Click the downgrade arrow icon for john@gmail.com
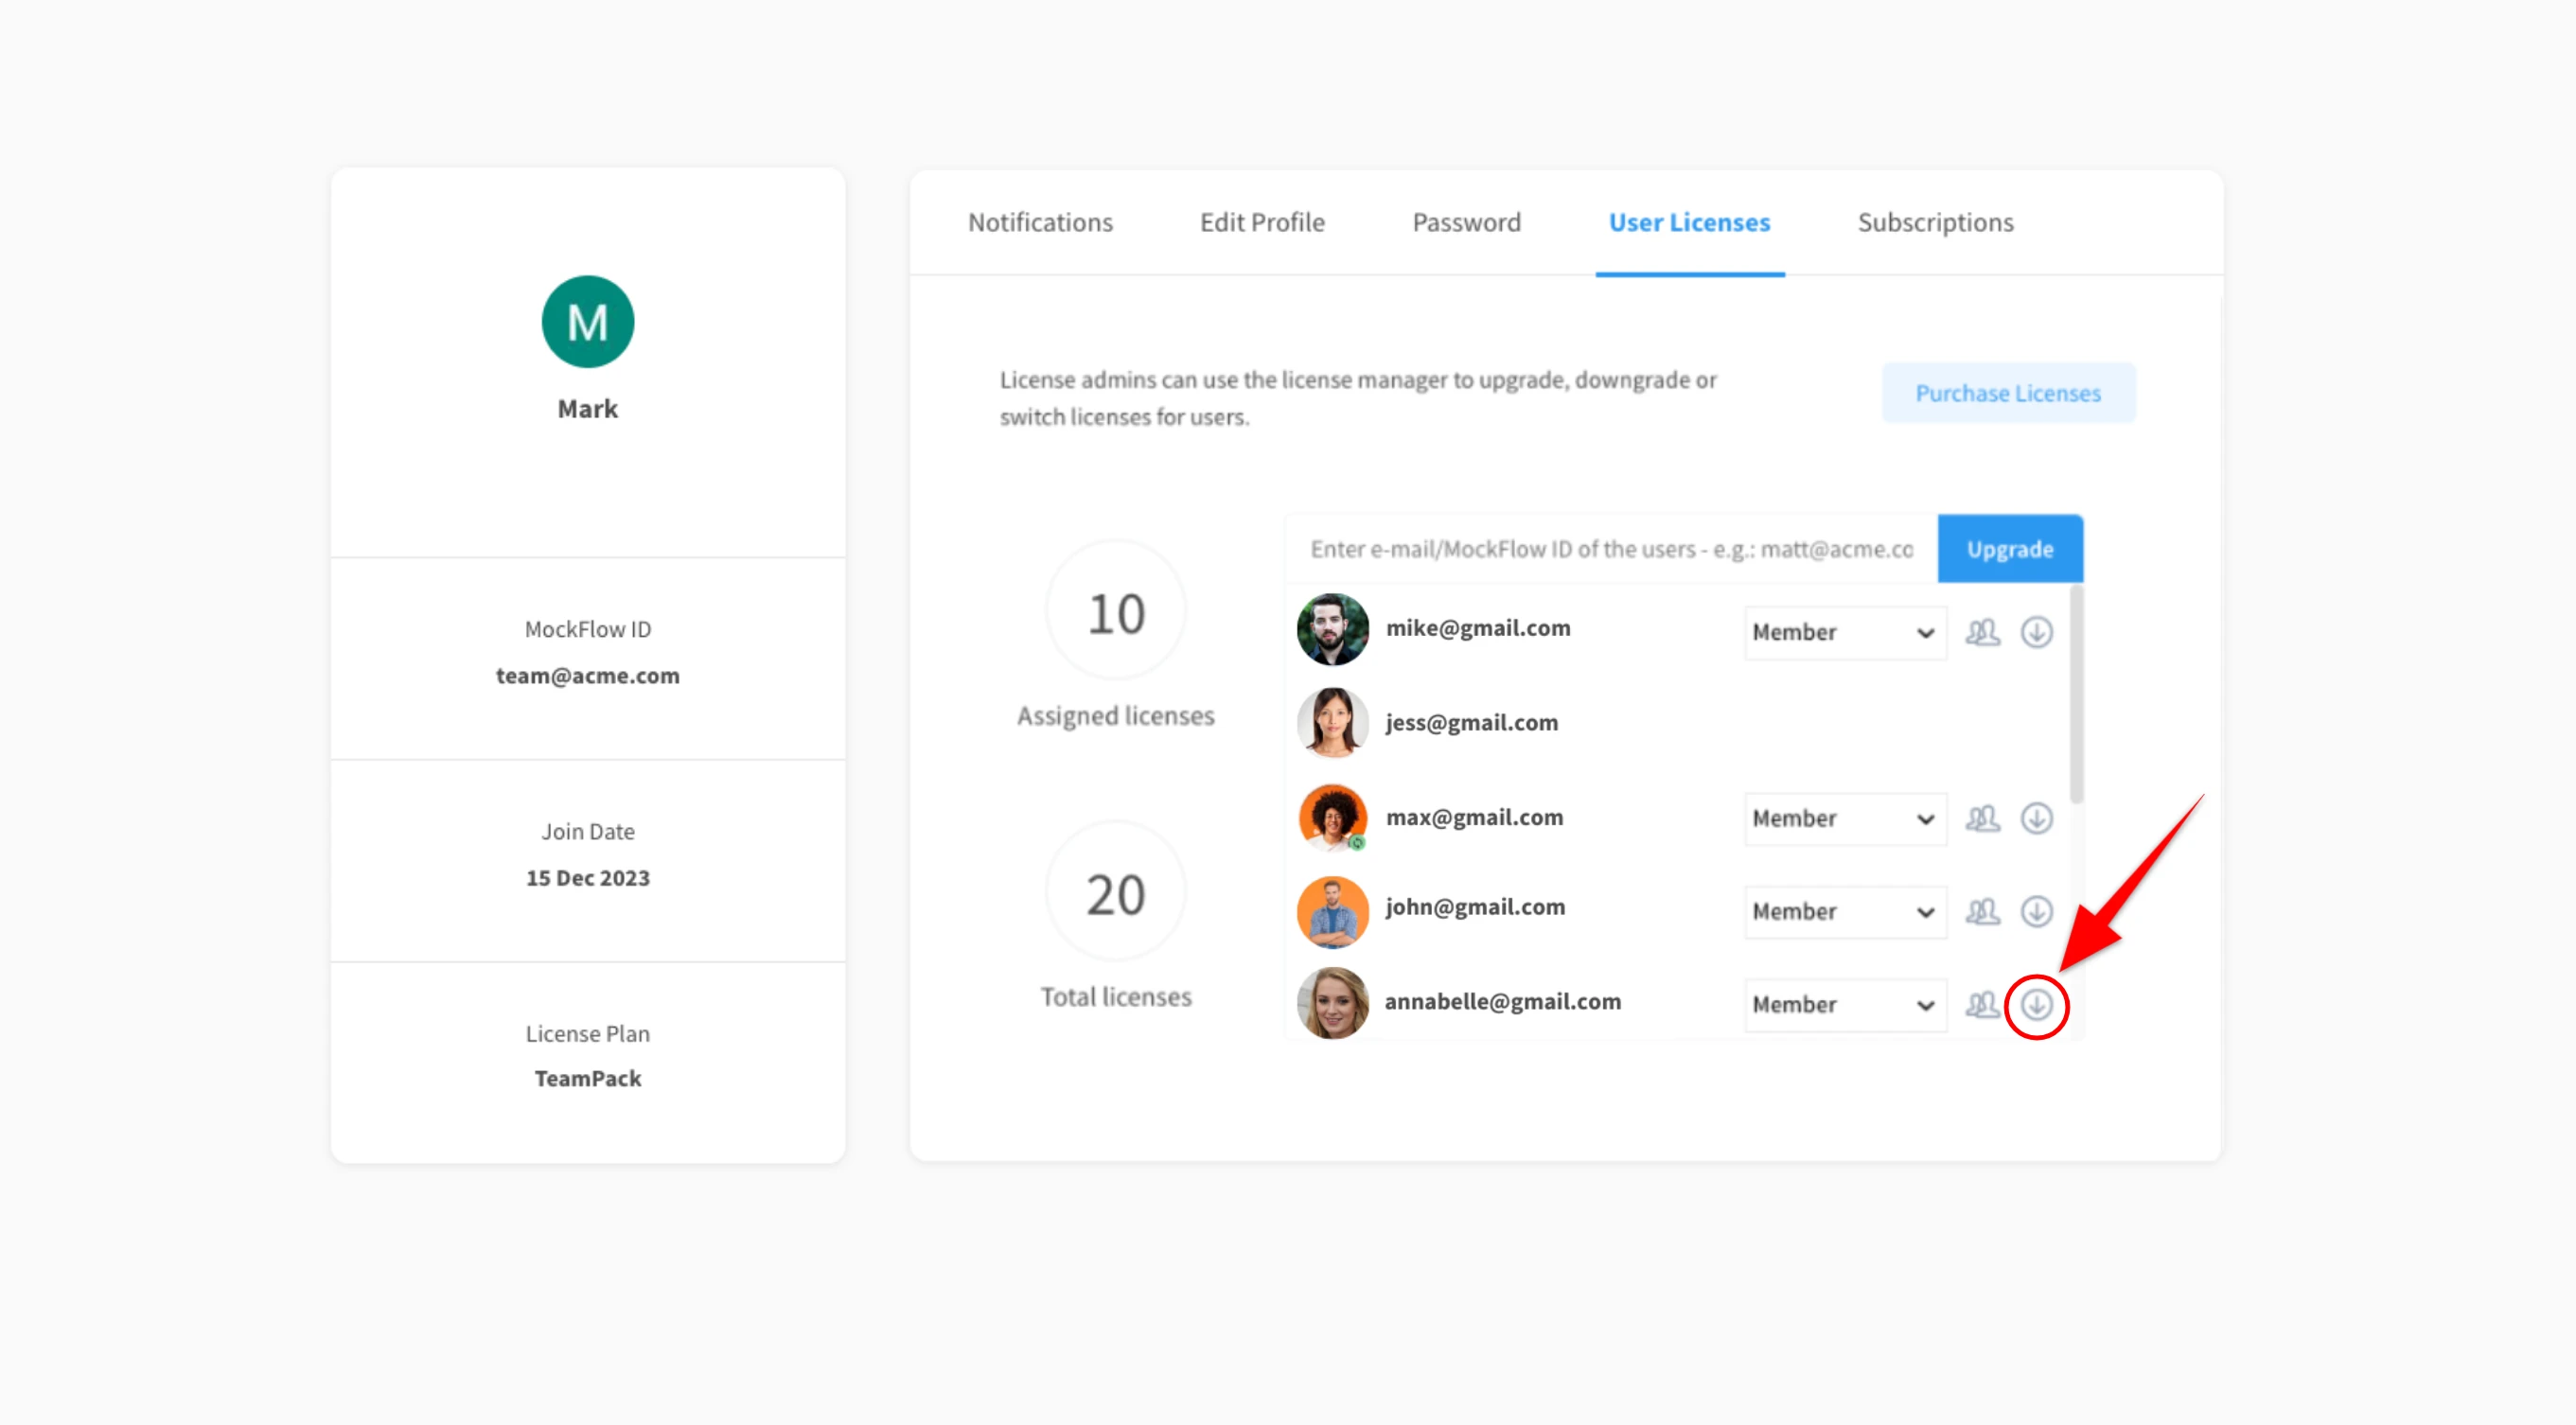Viewport: 2576px width, 1425px height. tap(2036, 911)
